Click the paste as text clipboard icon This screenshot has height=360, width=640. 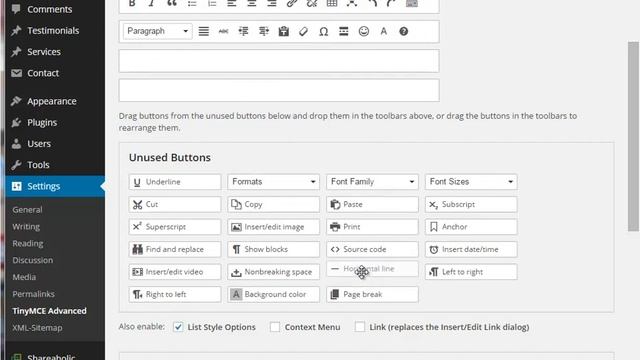pyautogui.click(x=284, y=31)
